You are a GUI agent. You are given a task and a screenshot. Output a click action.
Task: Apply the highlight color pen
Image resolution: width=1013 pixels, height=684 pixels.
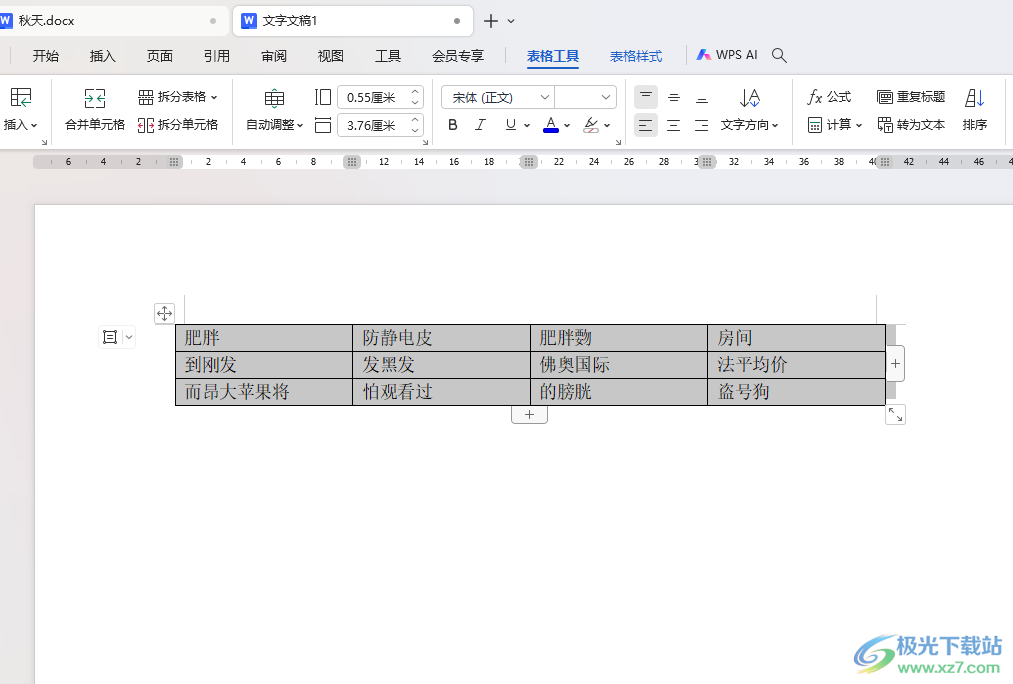click(x=590, y=125)
